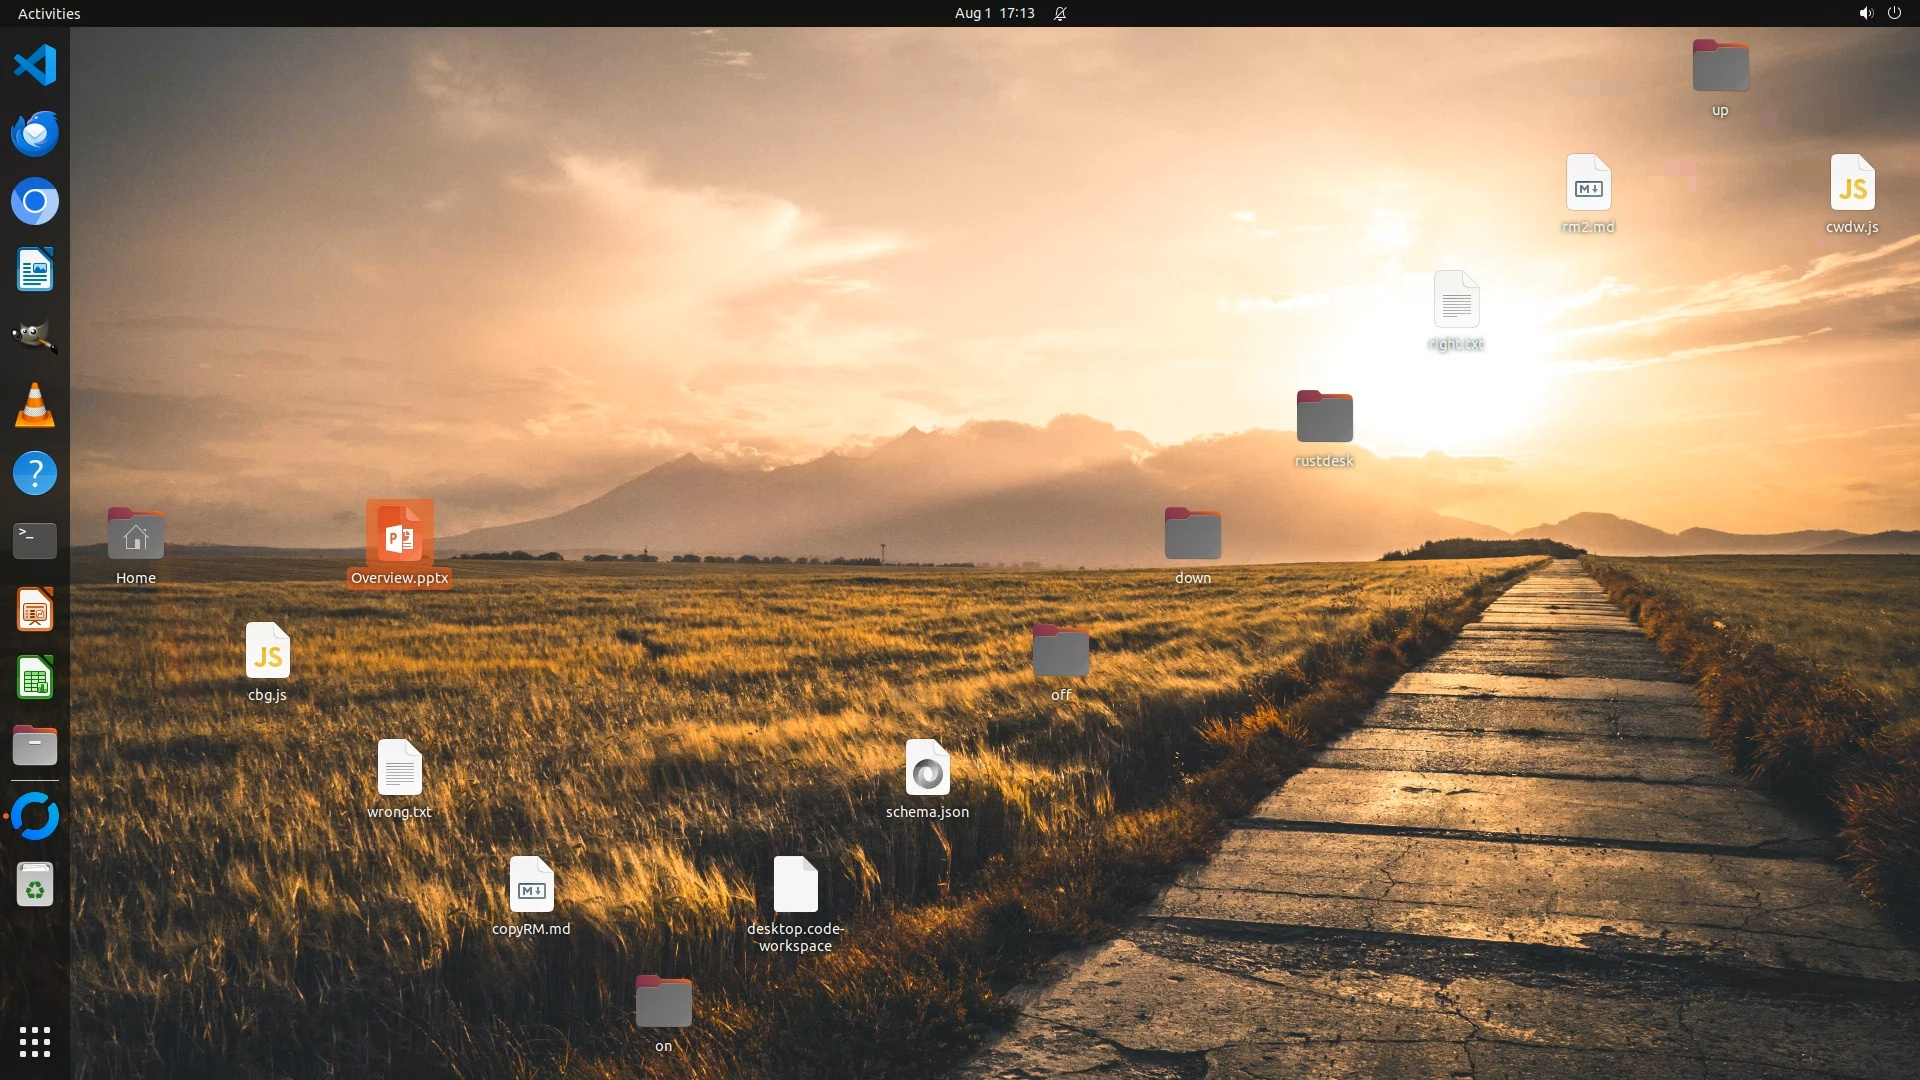Show Applications grid button
1920x1080 pixels.
tap(35, 1042)
